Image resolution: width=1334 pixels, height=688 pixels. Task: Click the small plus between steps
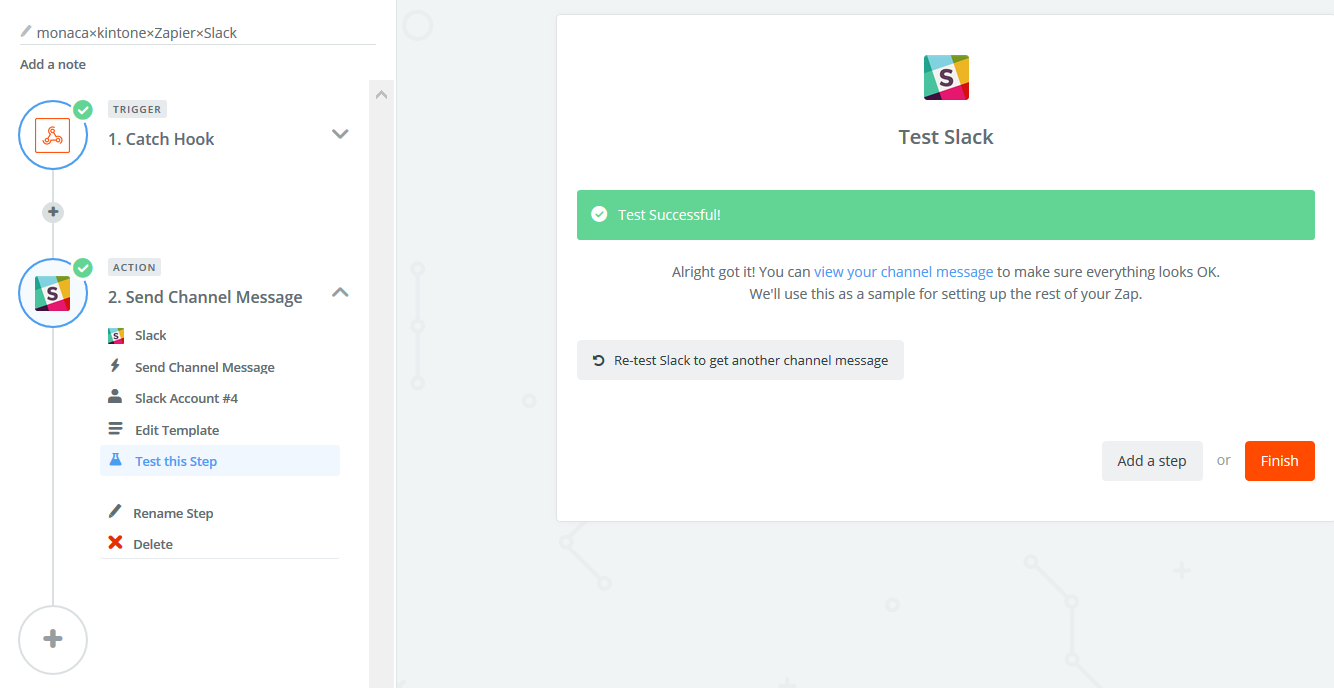tap(53, 212)
